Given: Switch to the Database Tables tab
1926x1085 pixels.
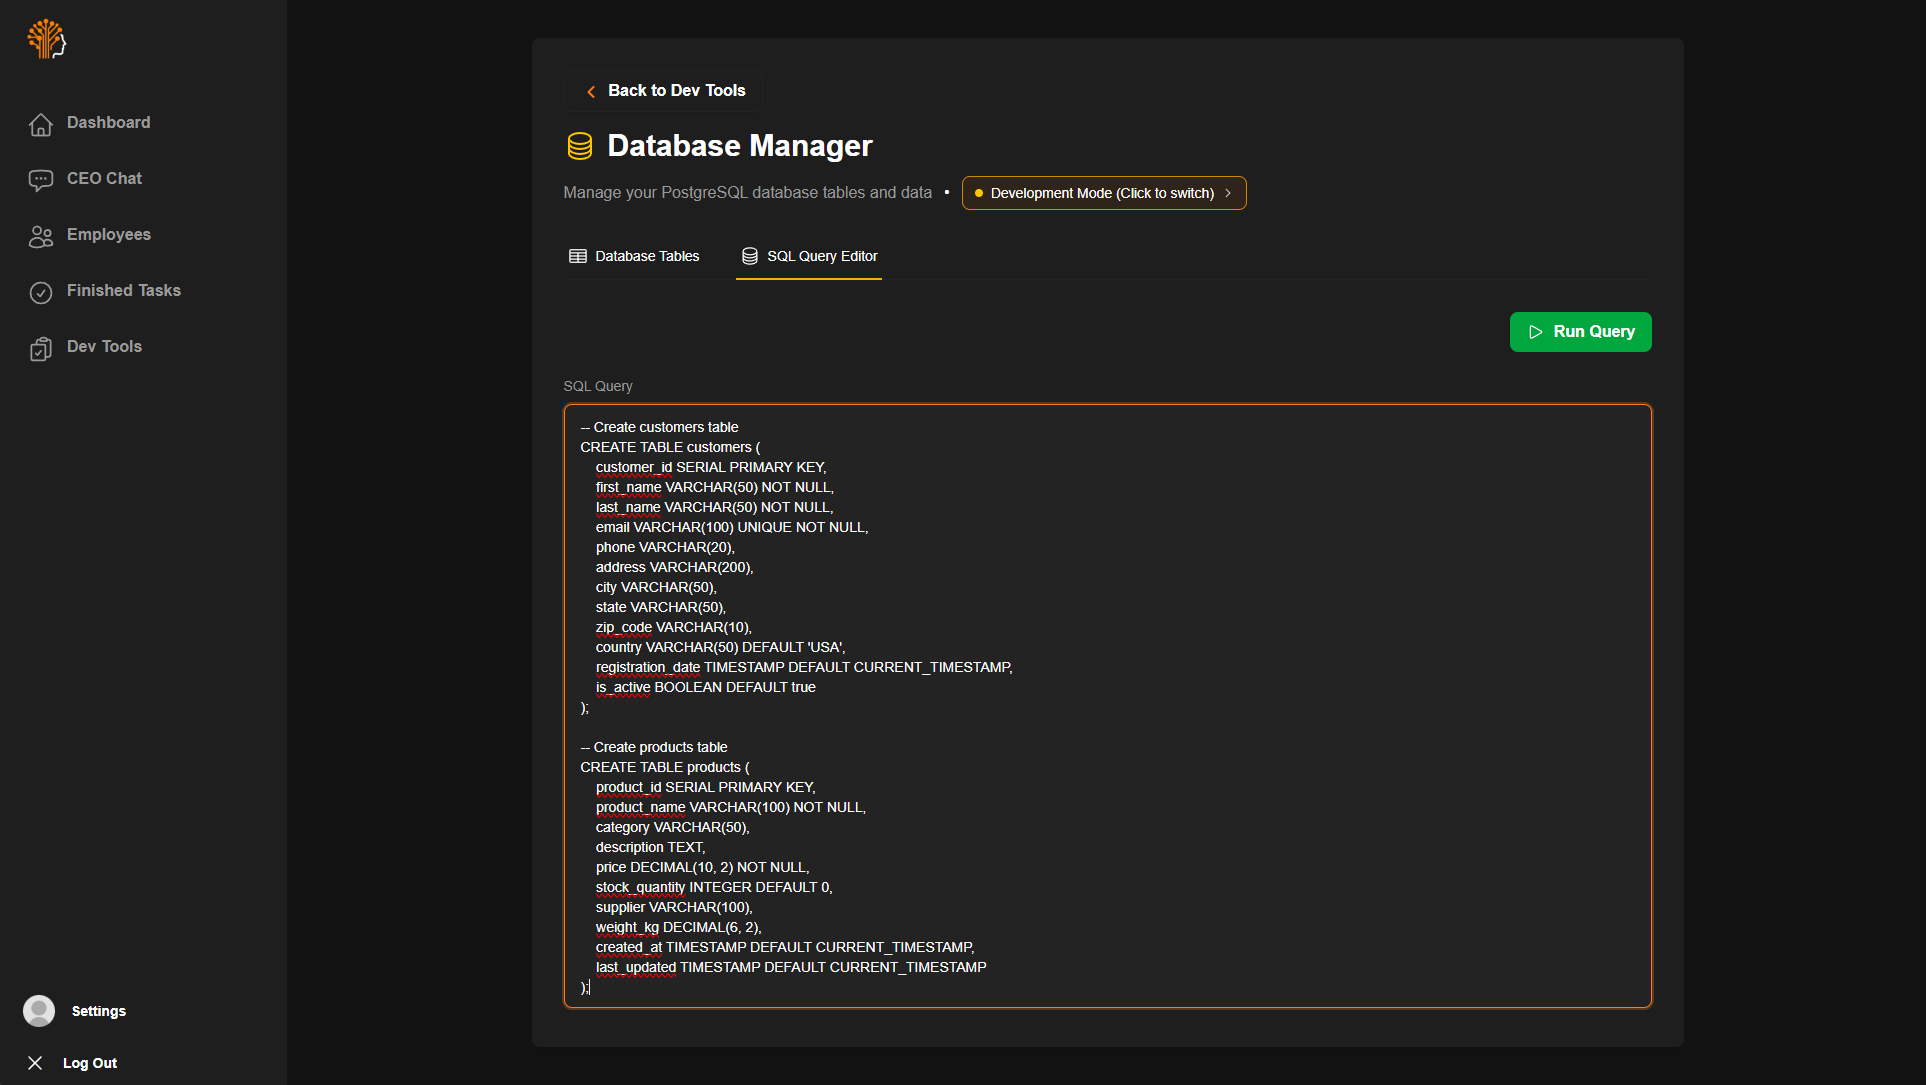Looking at the screenshot, I should pos(634,256).
